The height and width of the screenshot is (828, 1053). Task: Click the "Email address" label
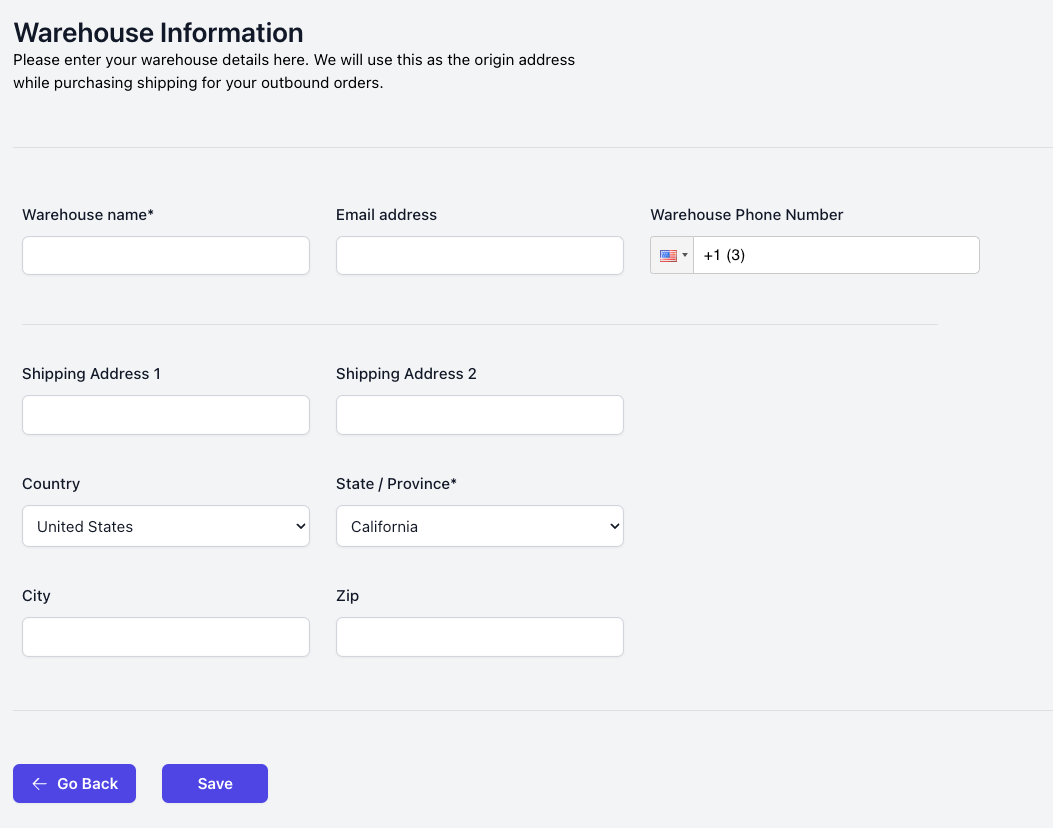click(x=386, y=215)
